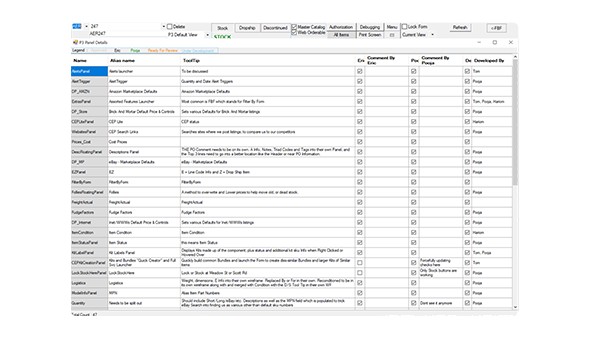Click the Debugging button
The height and width of the screenshot is (360, 590).
coord(370,27)
